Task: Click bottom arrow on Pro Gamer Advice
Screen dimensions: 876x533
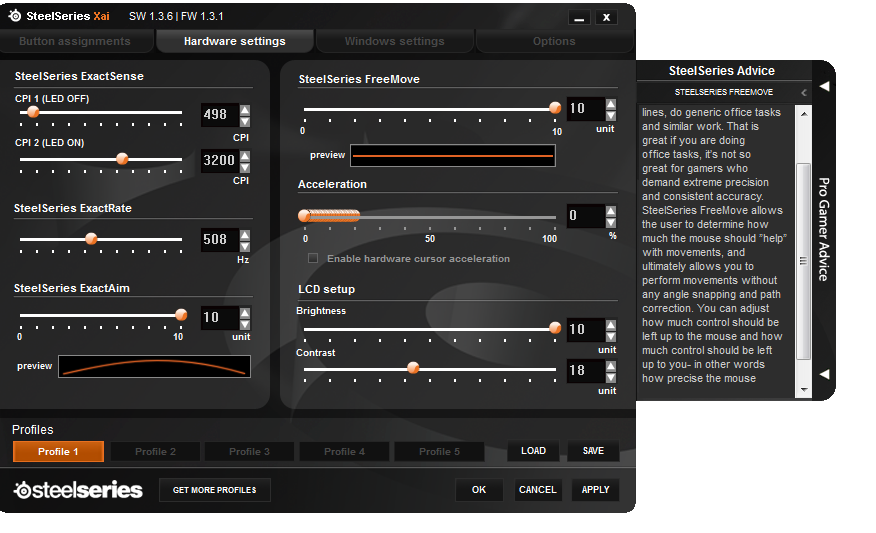Action: click(824, 374)
